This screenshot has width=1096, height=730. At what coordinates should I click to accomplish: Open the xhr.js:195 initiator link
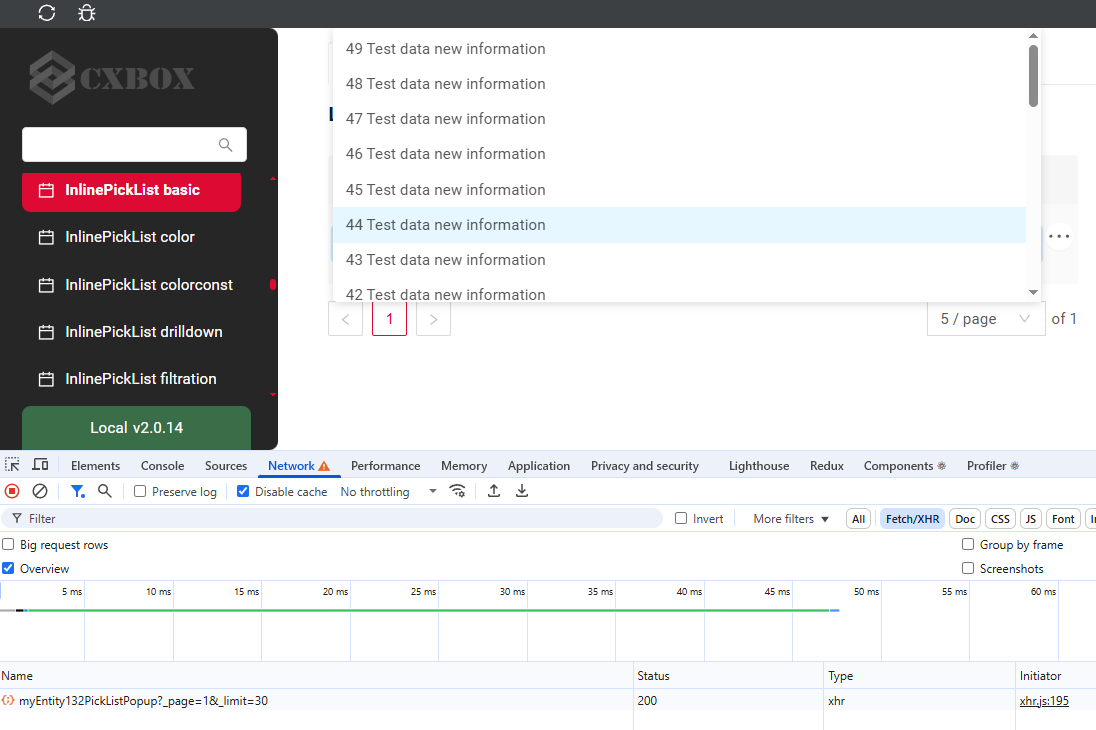click(x=1044, y=701)
